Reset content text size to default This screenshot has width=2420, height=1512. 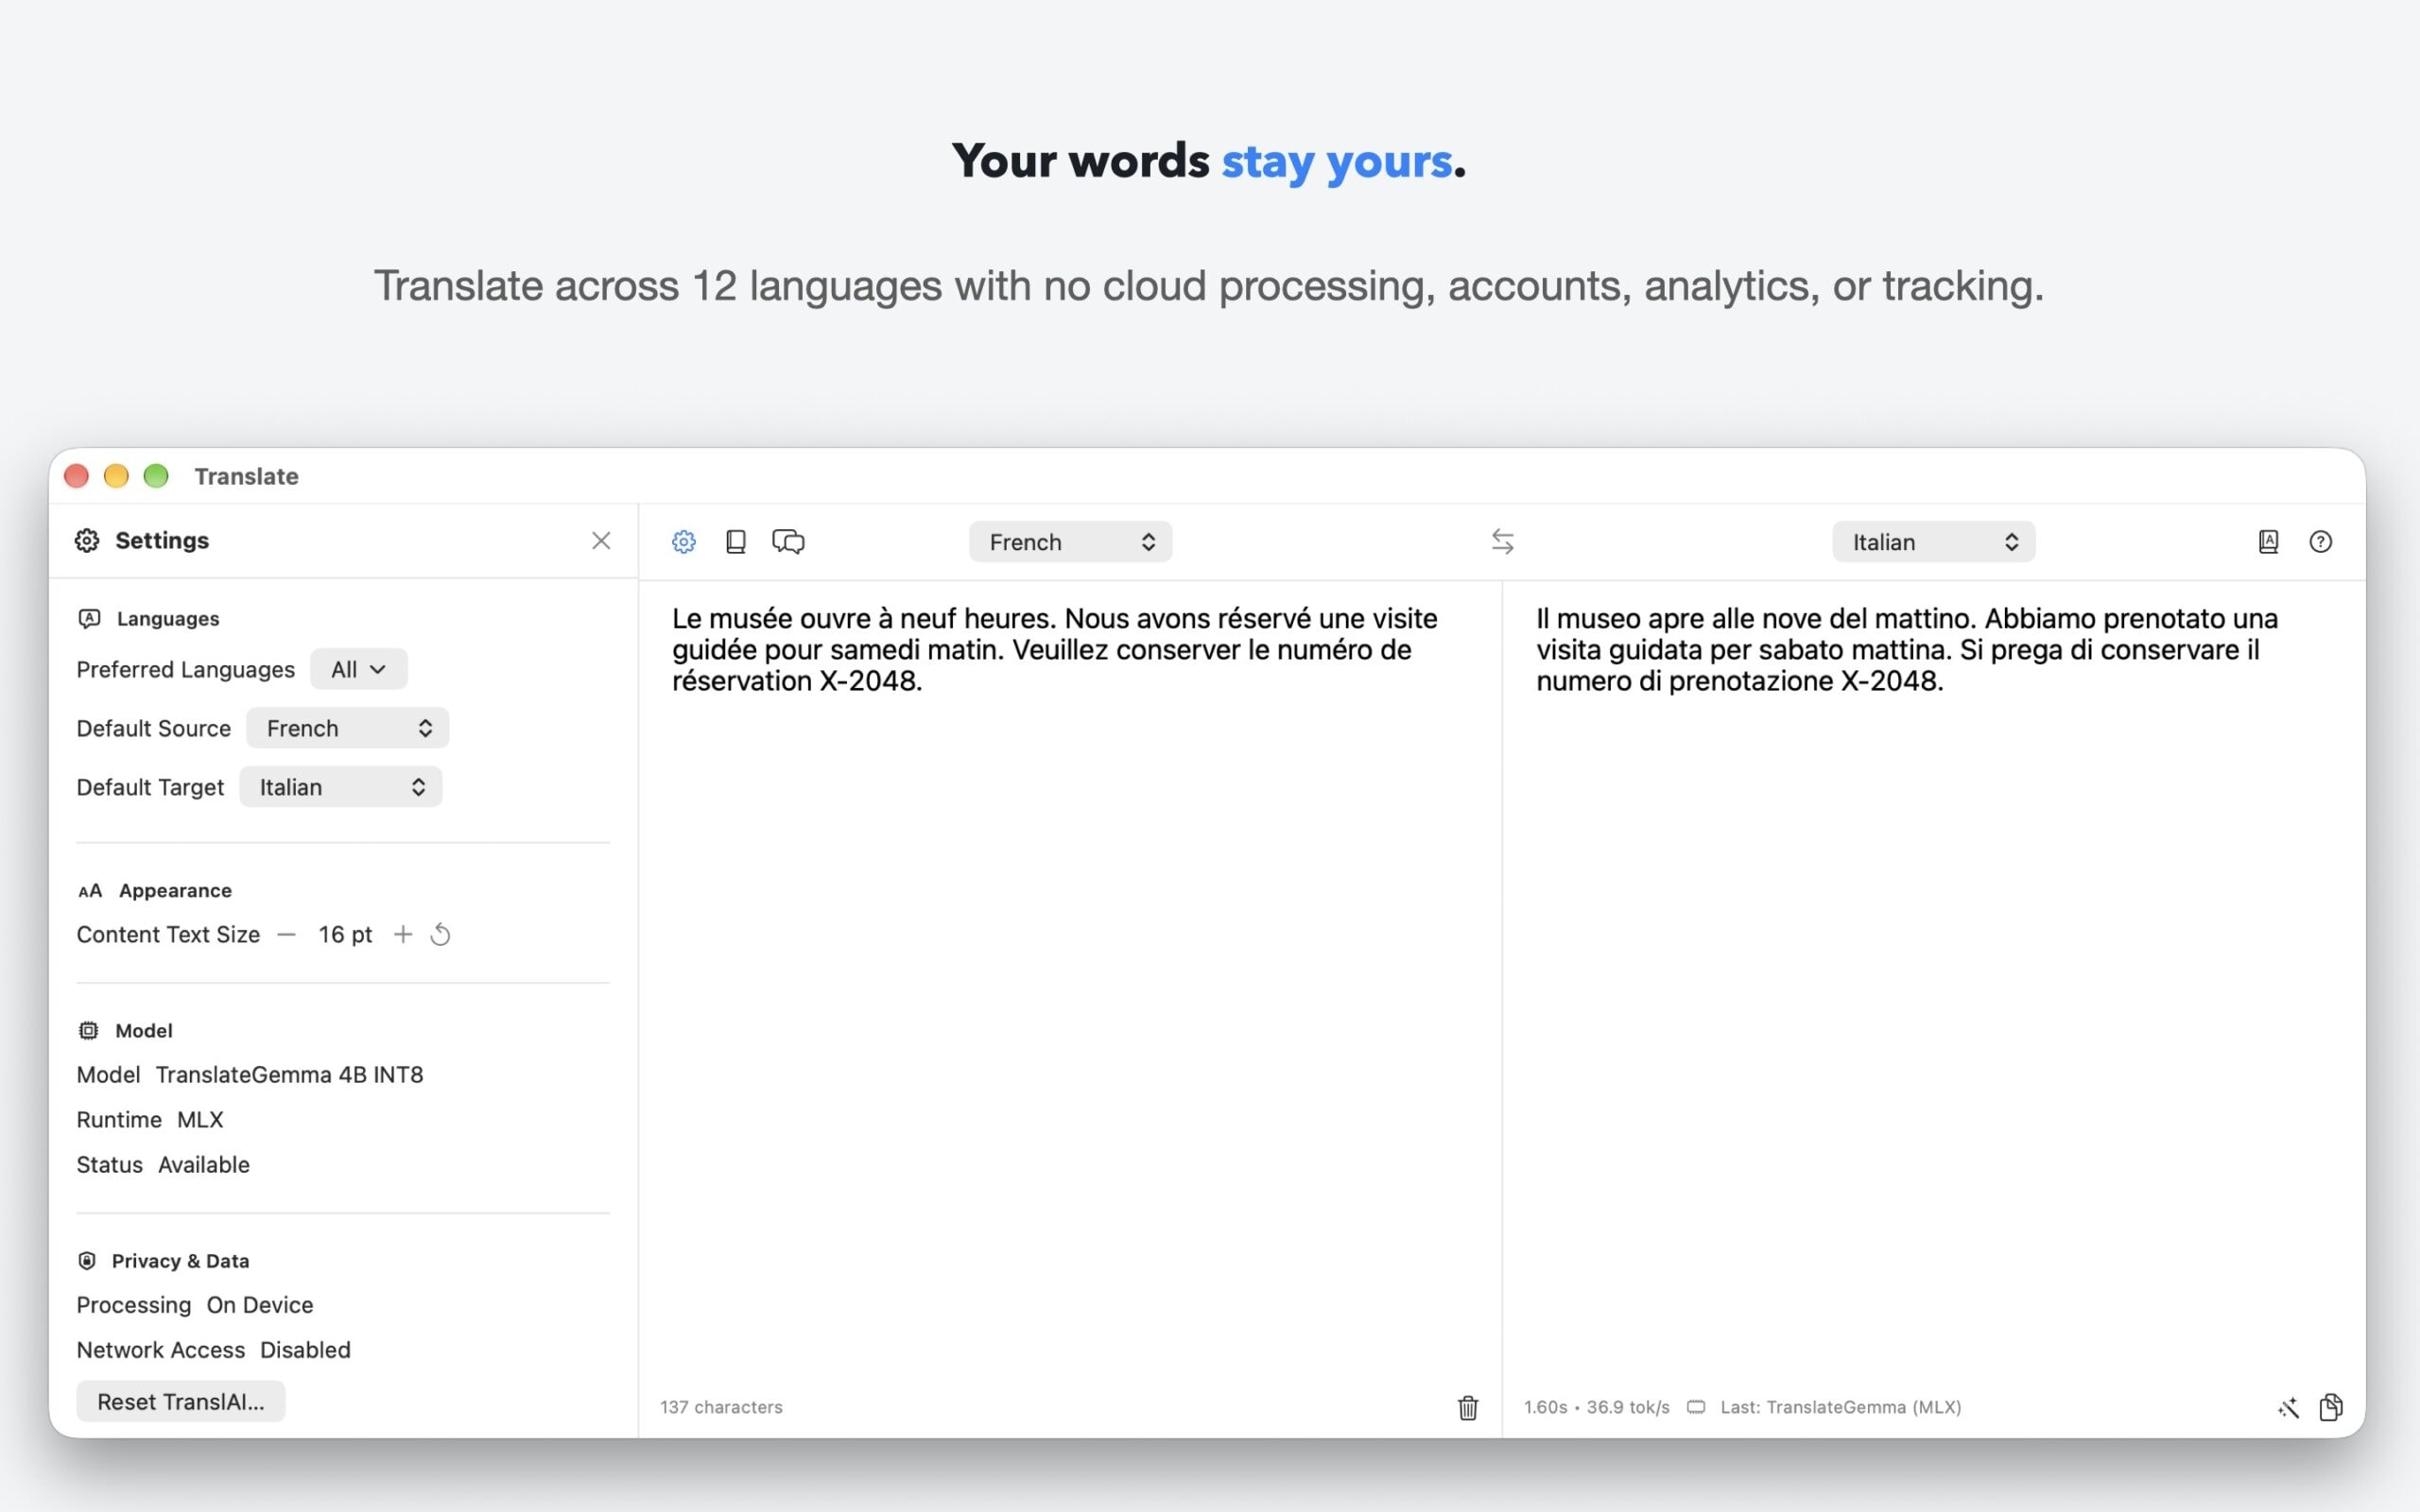tap(440, 934)
